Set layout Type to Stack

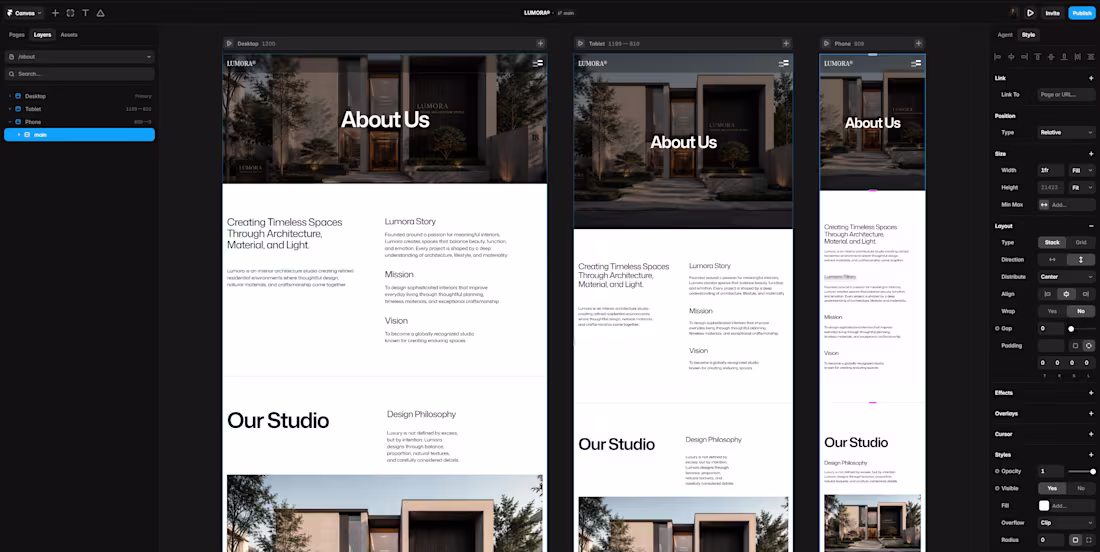pyautogui.click(x=1052, y=242)
